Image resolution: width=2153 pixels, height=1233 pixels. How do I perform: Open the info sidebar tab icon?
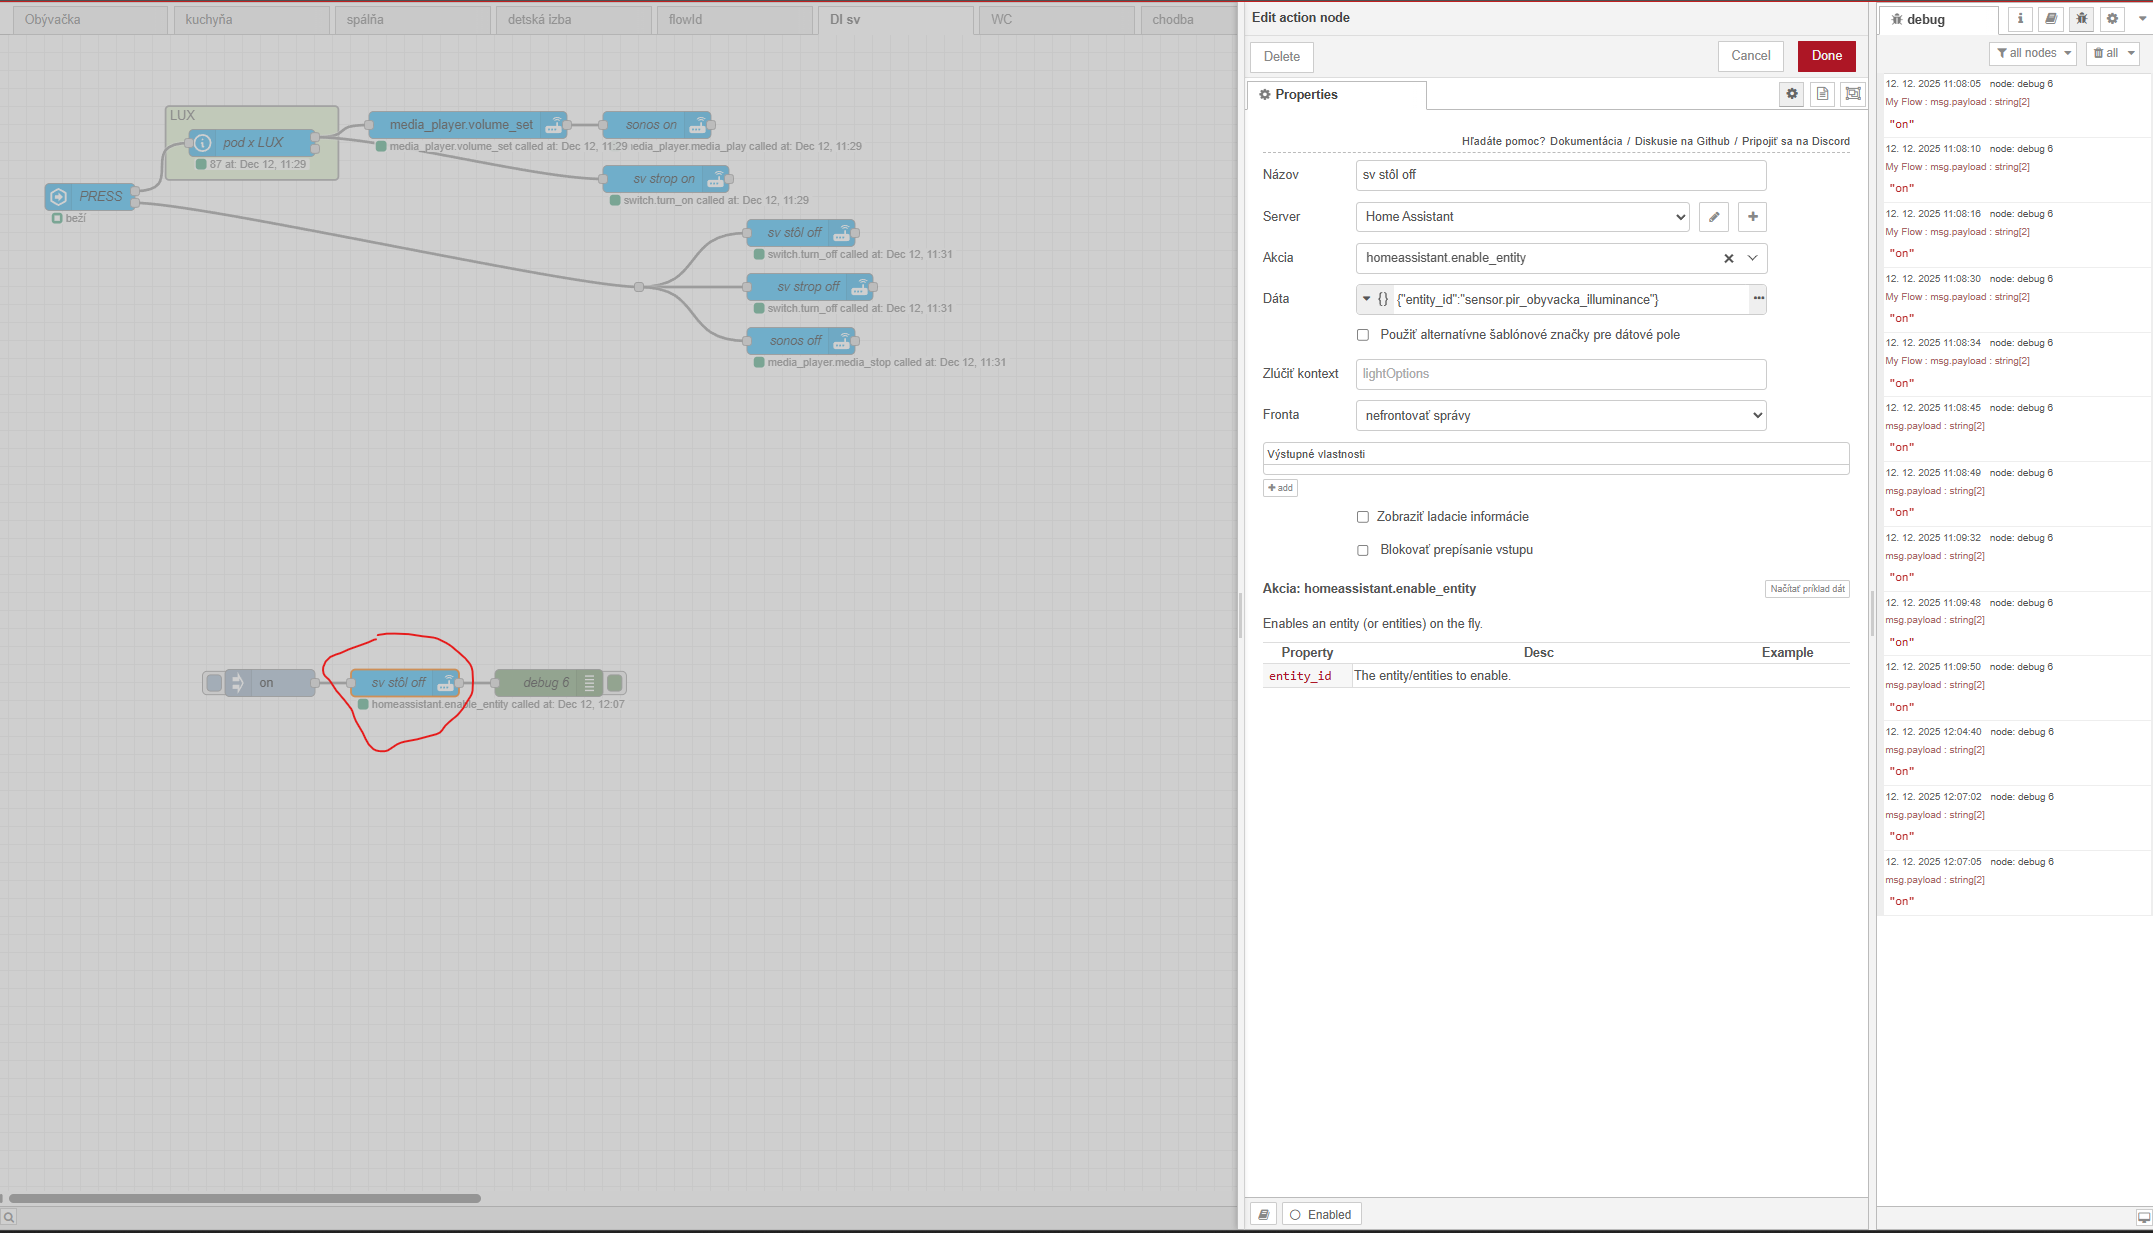tap(2020, 18)
